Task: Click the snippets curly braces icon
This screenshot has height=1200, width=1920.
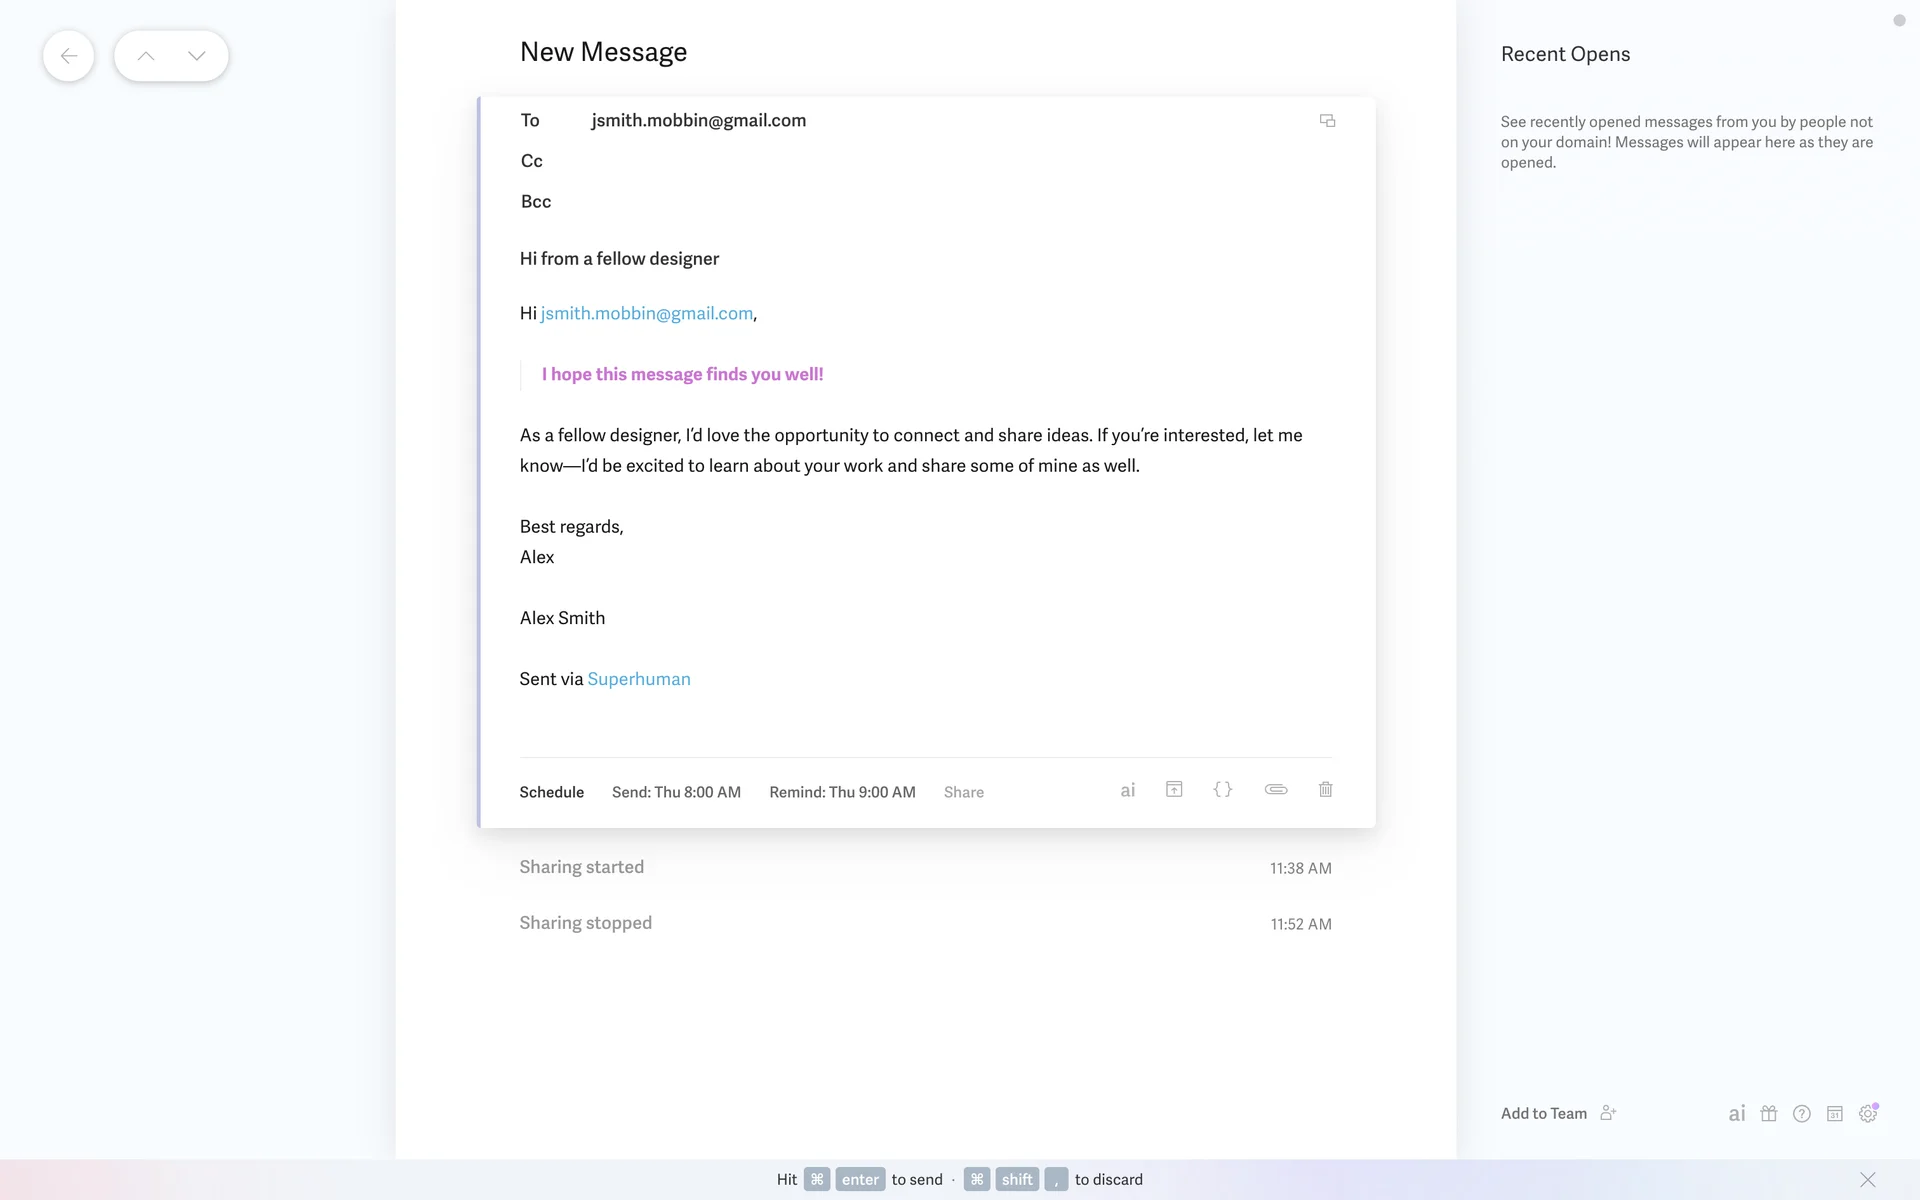Action: (x=1222, y=790)
